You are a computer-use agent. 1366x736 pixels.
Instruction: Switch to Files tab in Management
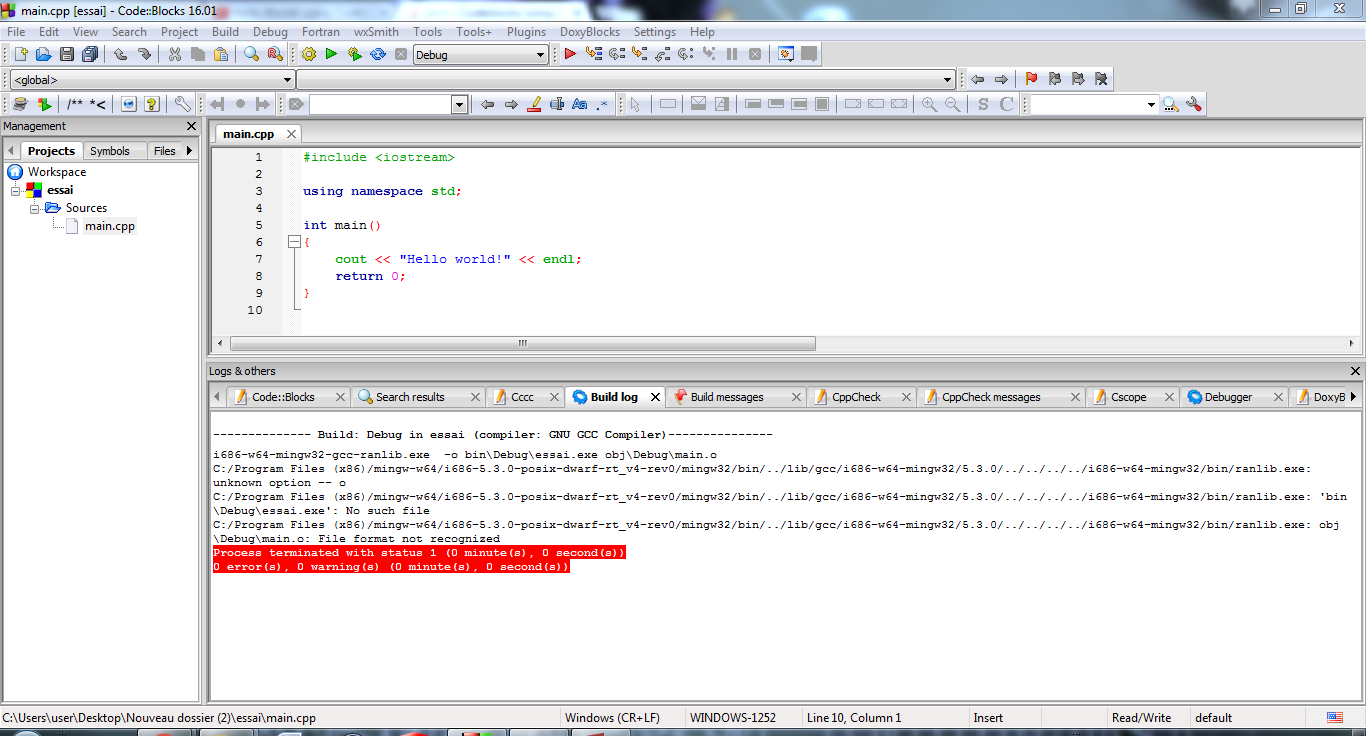(x=164, y=151)
